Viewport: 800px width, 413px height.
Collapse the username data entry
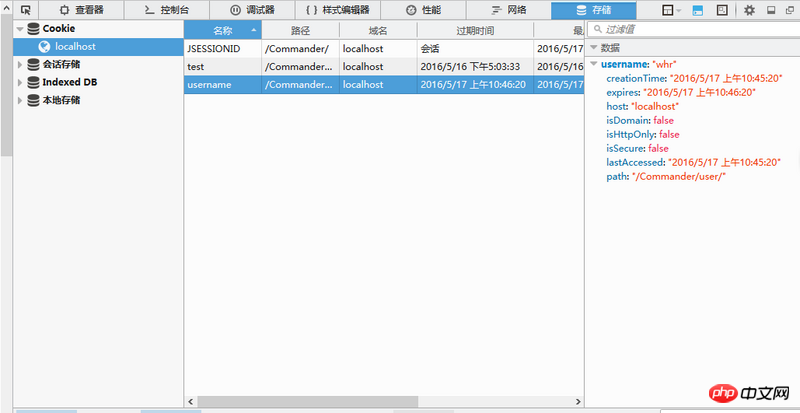594,64
